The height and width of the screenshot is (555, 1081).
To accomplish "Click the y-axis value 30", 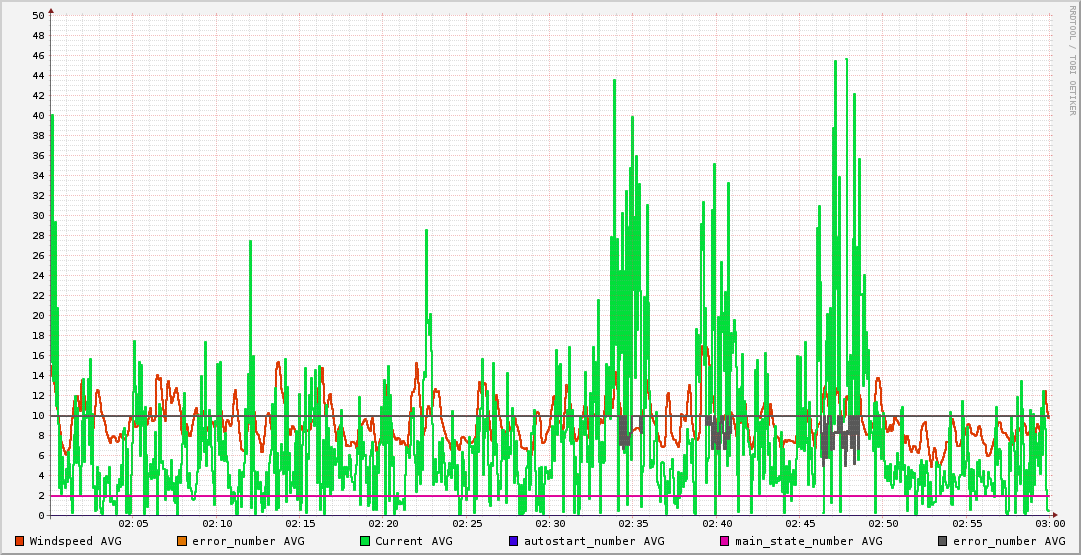I will [x=39, y=215].
